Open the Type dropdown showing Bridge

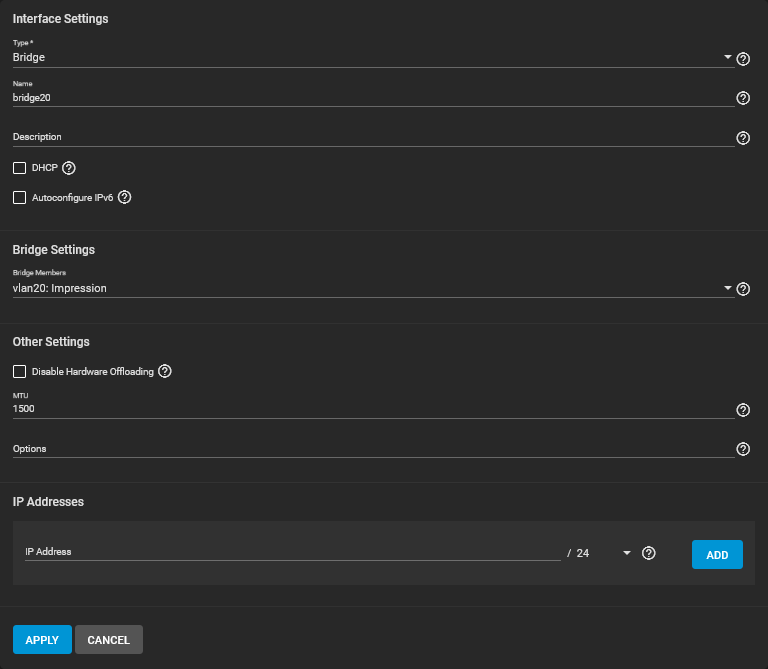[373, 57]
